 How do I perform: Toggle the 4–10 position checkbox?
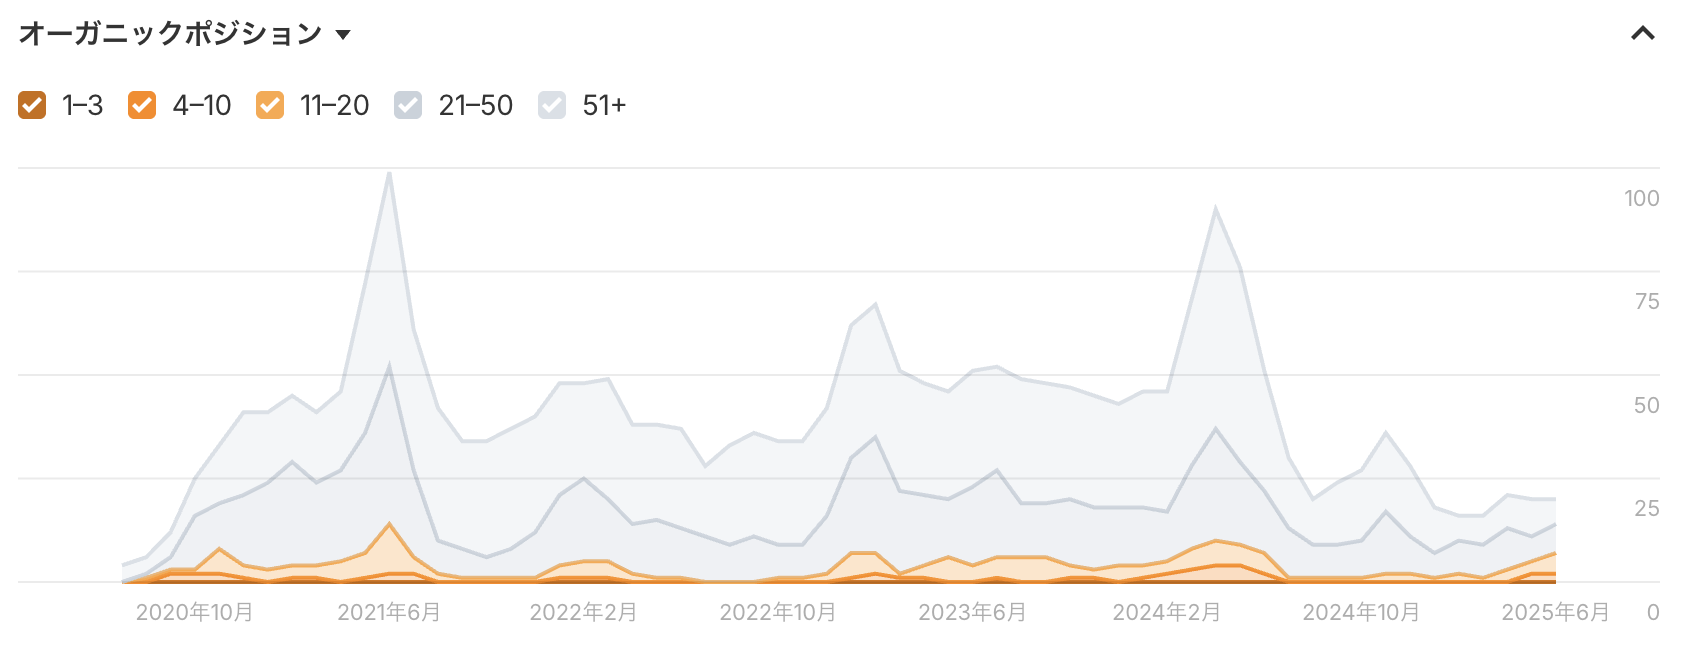pos(142,105)
